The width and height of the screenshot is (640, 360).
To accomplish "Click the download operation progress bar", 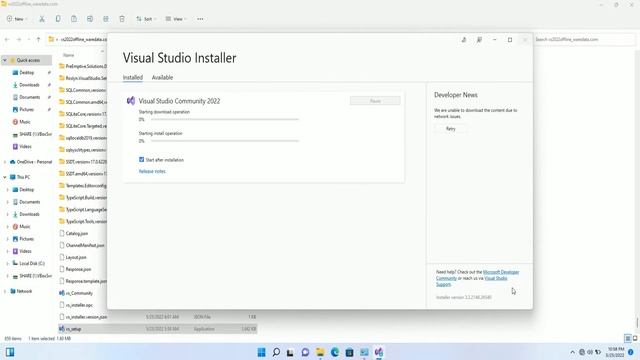I will click(225, 120).
